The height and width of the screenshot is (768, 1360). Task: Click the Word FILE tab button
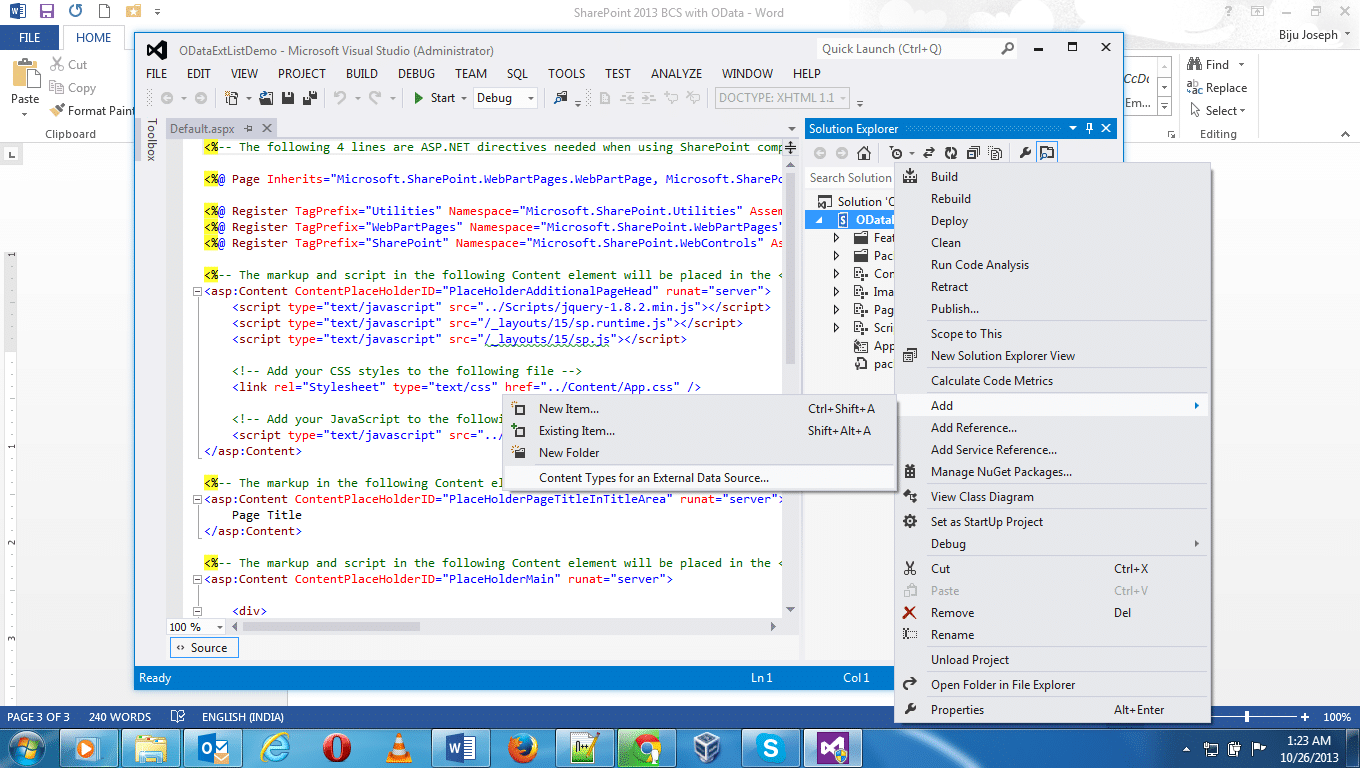pyautogui.click(x=29, y=38)
